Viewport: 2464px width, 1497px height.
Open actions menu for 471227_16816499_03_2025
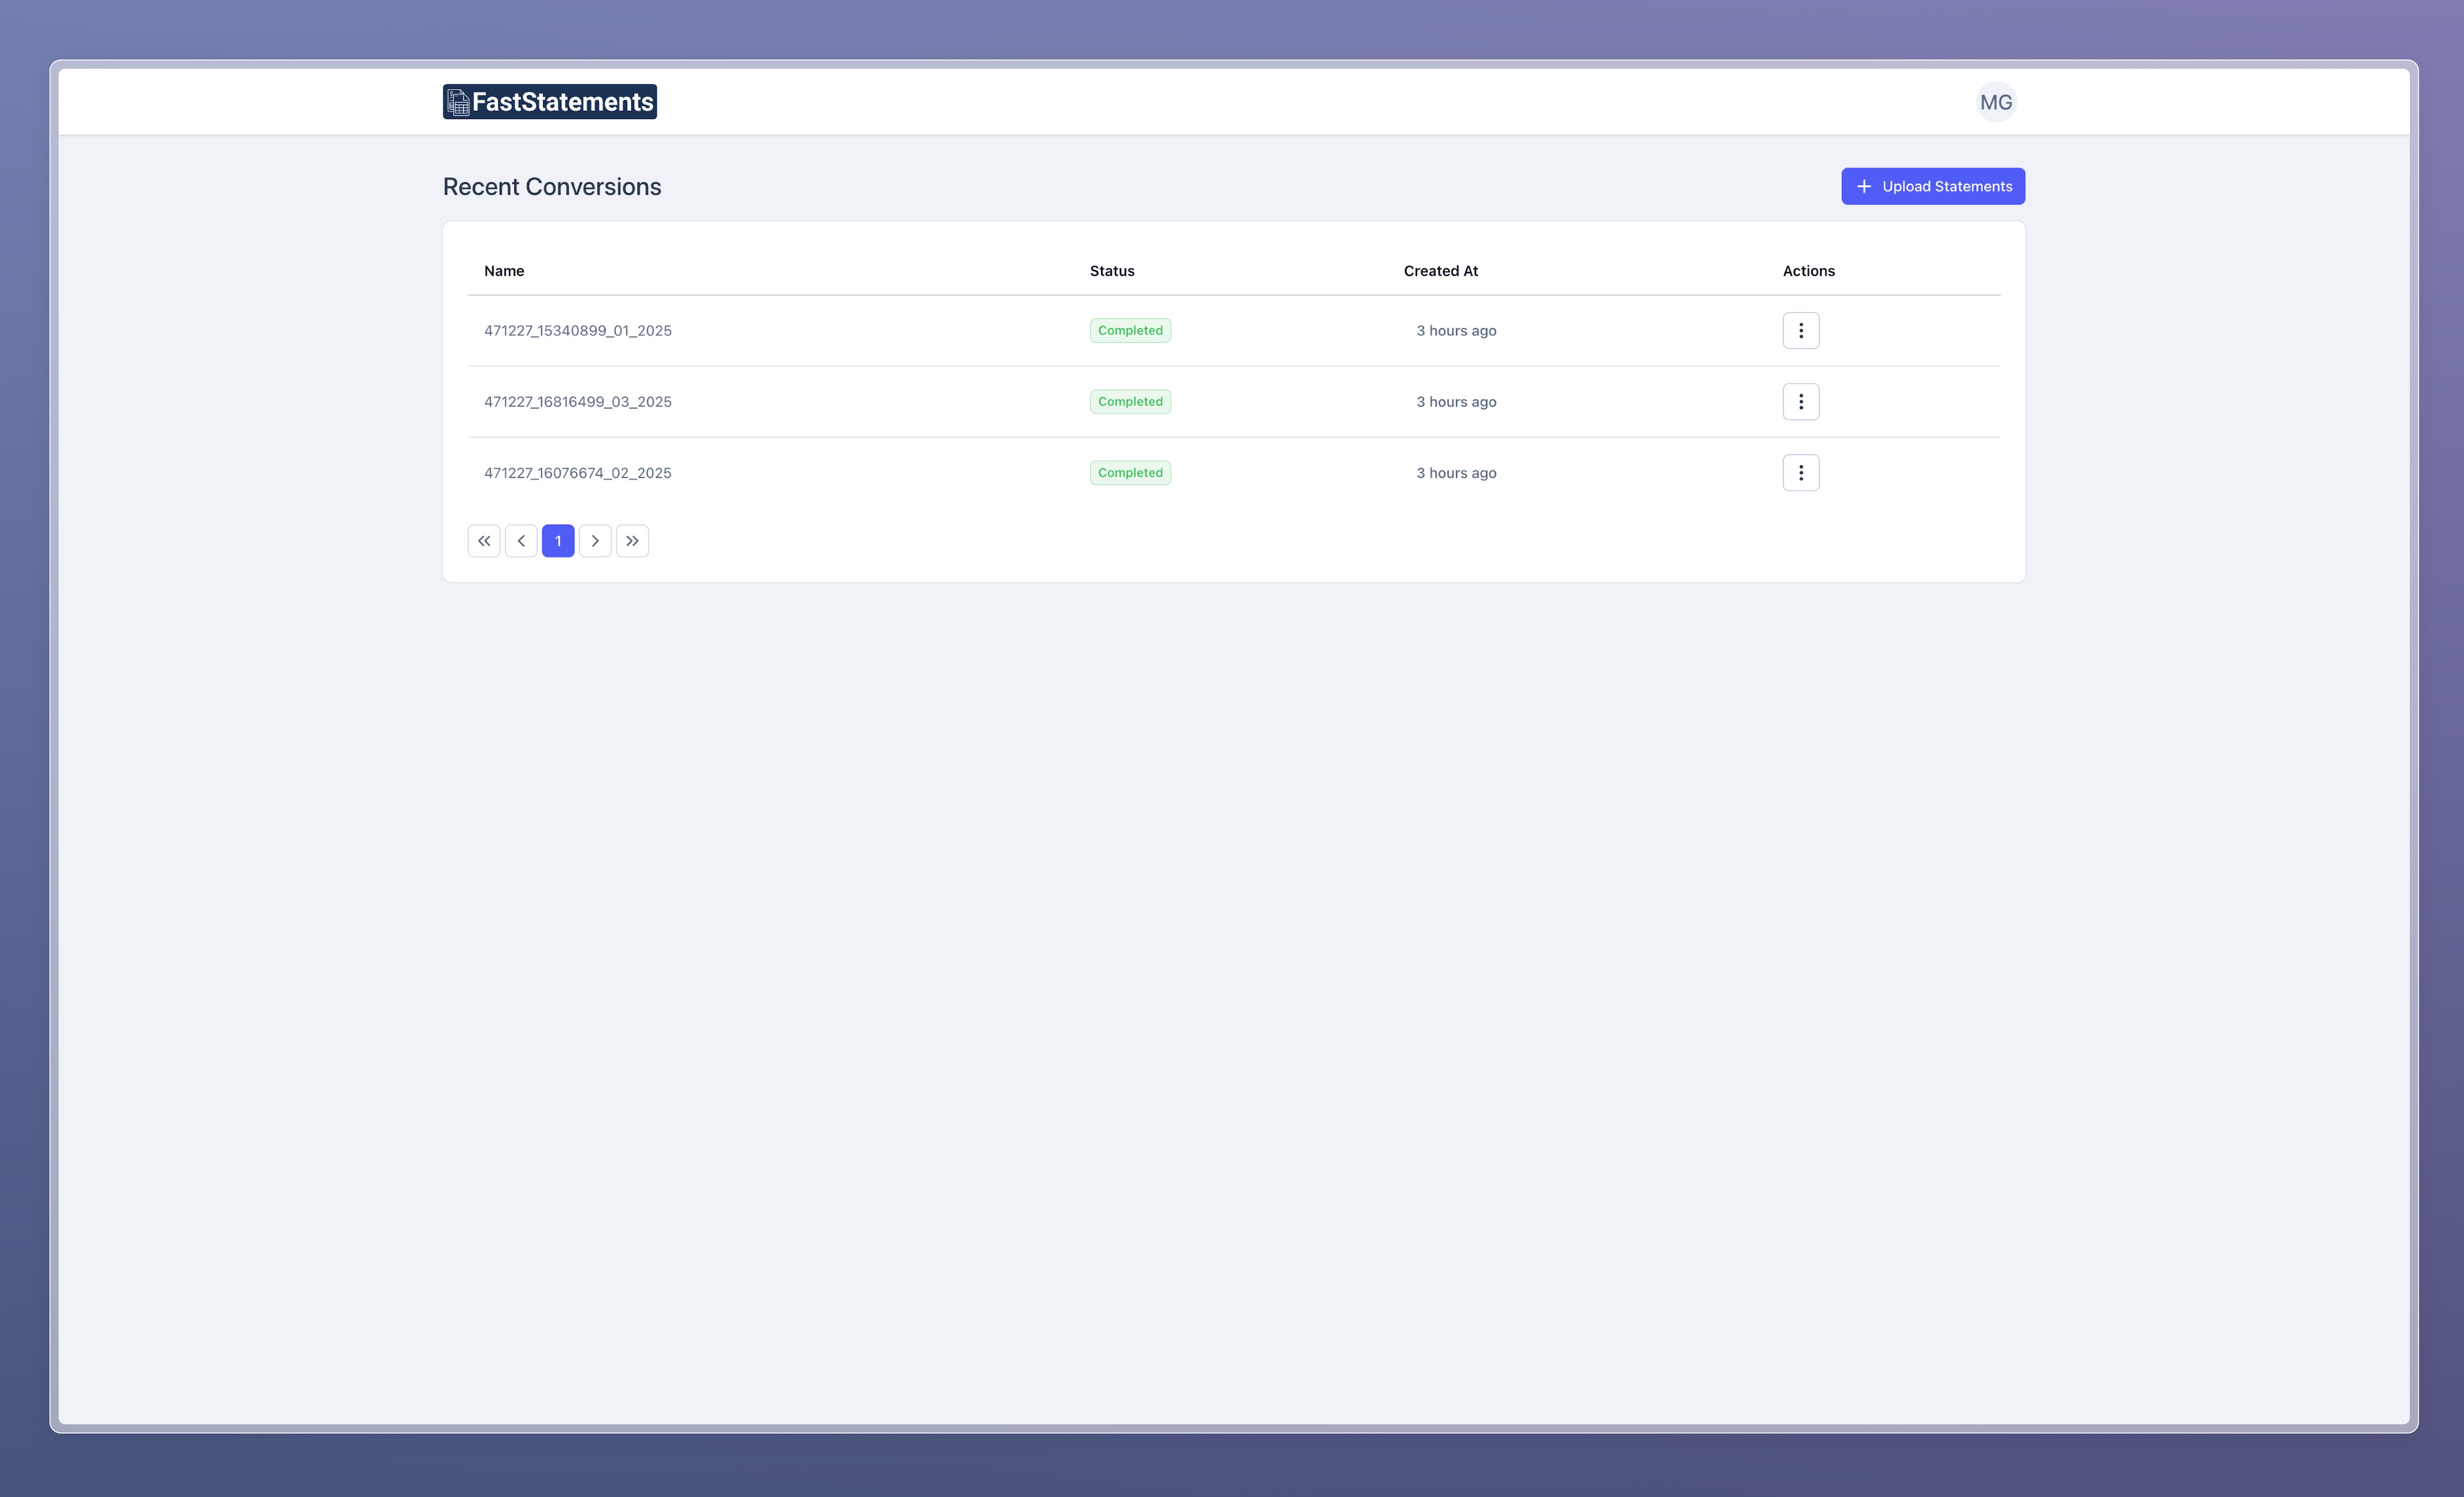click(x=1800, y=402)
